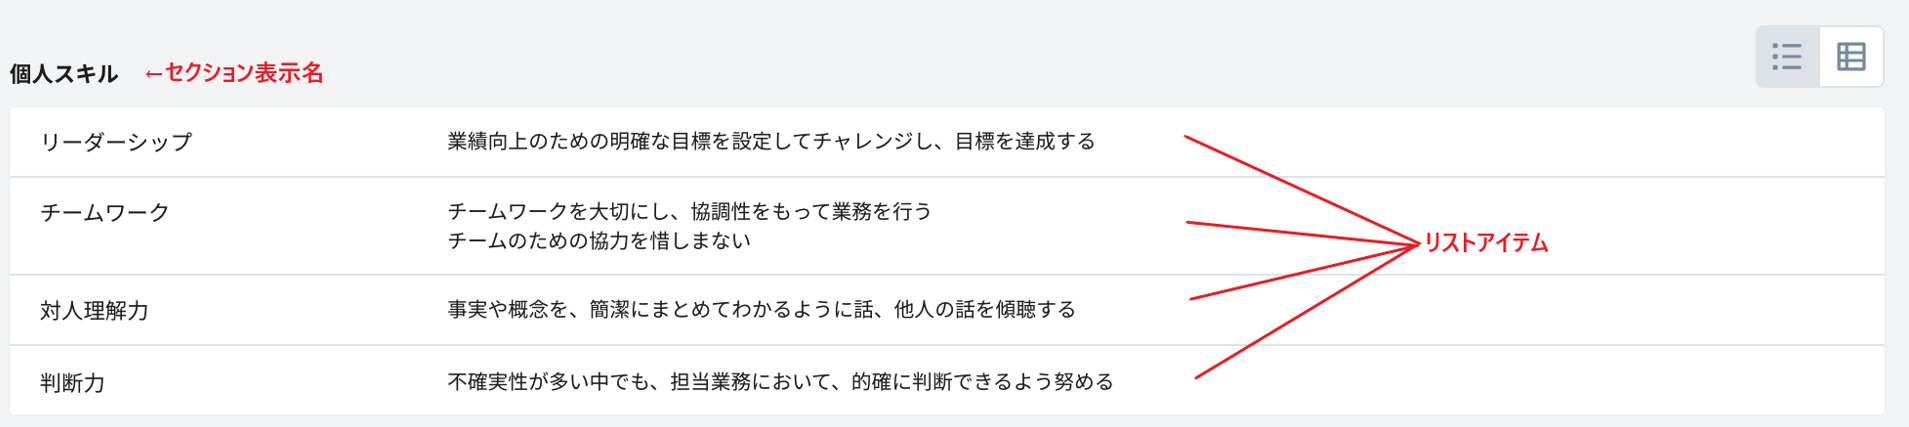The height and width of the screenshot is (427, 1909).
Task: Switch to the table view icon
Action: tap(1851, 57)
